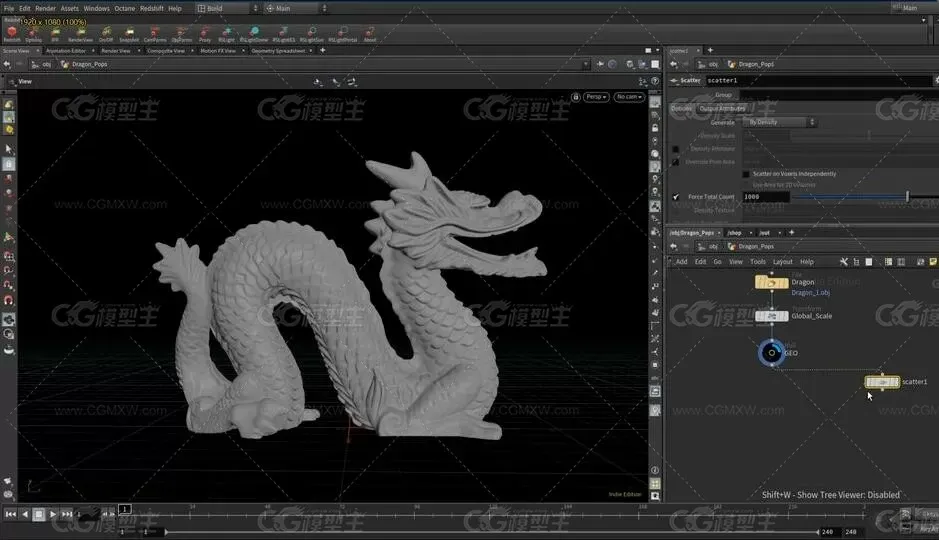Viewport: 939px width, 540px height.
Task: Click the Snapshot shelf tool
Action: pyautogui.click(x=129, y=34)
